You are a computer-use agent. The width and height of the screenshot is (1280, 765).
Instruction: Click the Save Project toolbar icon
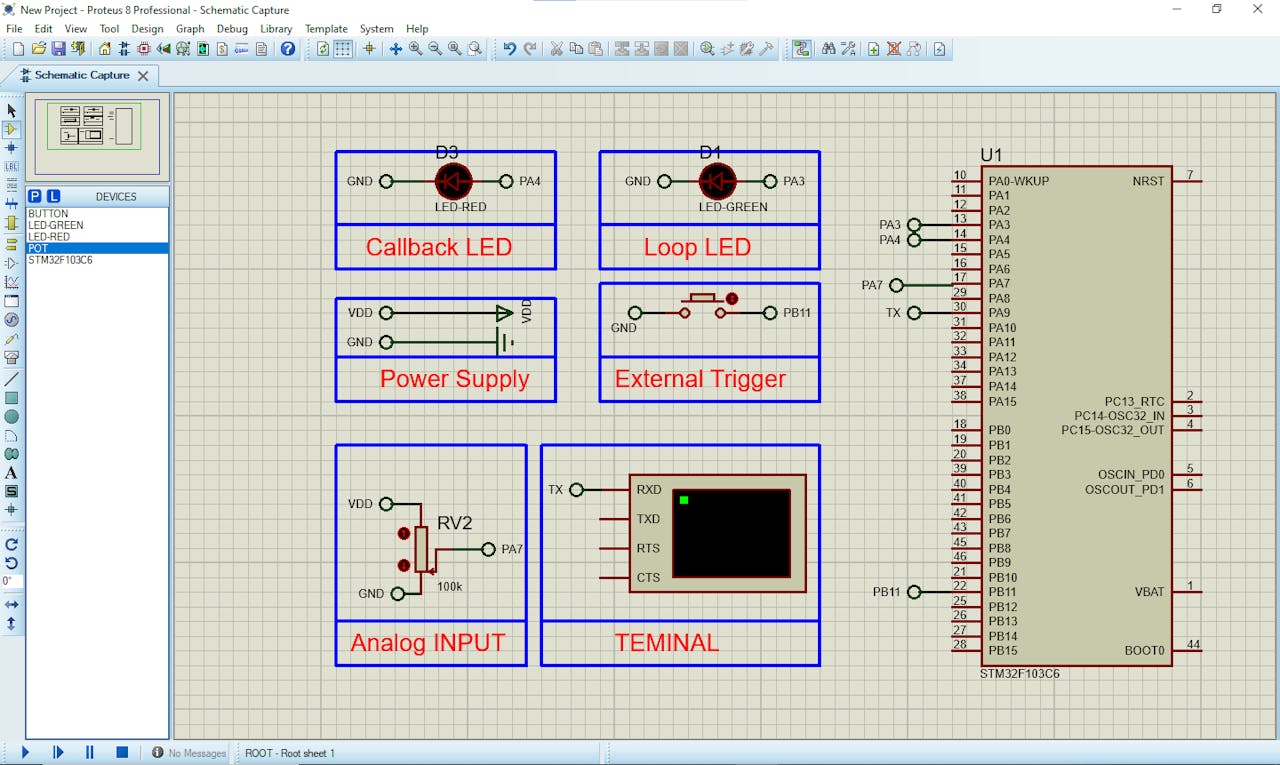[x=58, y=49]
